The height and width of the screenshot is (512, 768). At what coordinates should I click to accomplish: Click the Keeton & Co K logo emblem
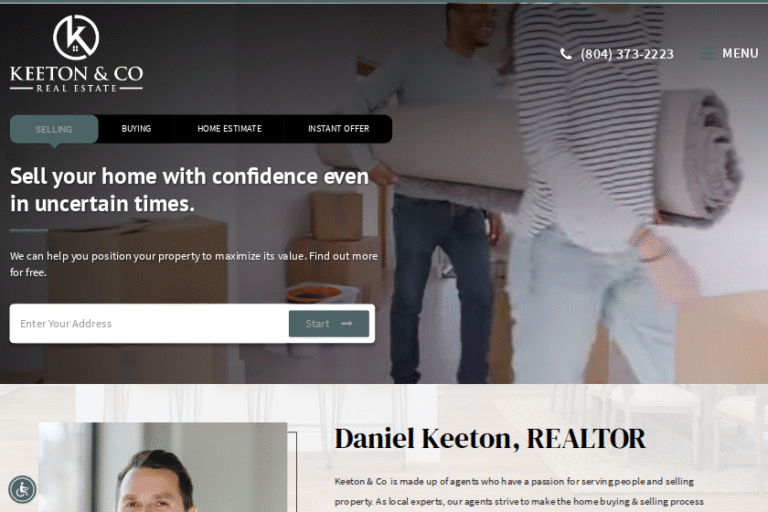click(x=76, y=37)
